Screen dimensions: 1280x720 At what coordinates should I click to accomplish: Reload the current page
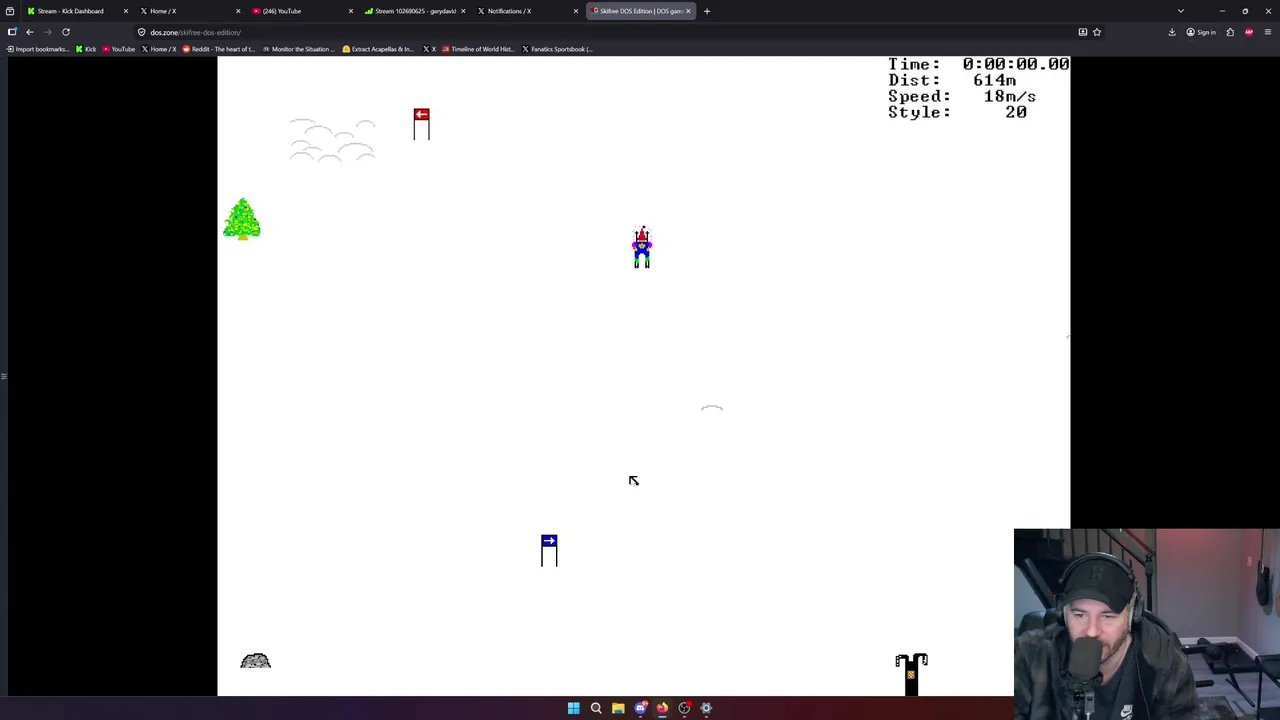(66, 32)
